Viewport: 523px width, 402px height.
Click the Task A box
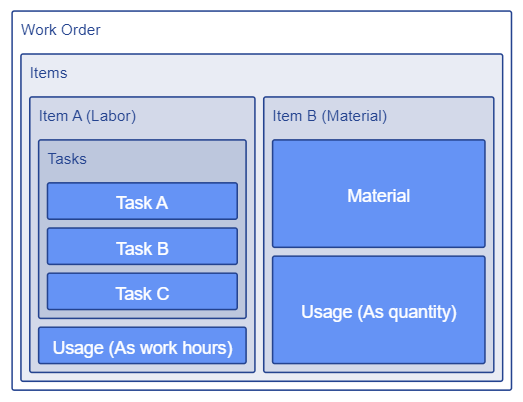tap(142, 201)
